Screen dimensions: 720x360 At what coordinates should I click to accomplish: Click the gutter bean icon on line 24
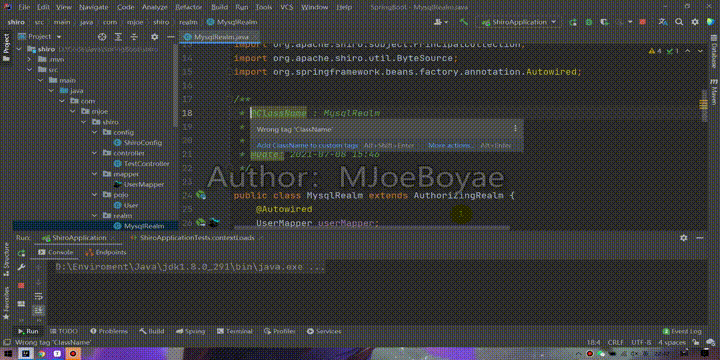pyautogui.click(x=201, y=195)
